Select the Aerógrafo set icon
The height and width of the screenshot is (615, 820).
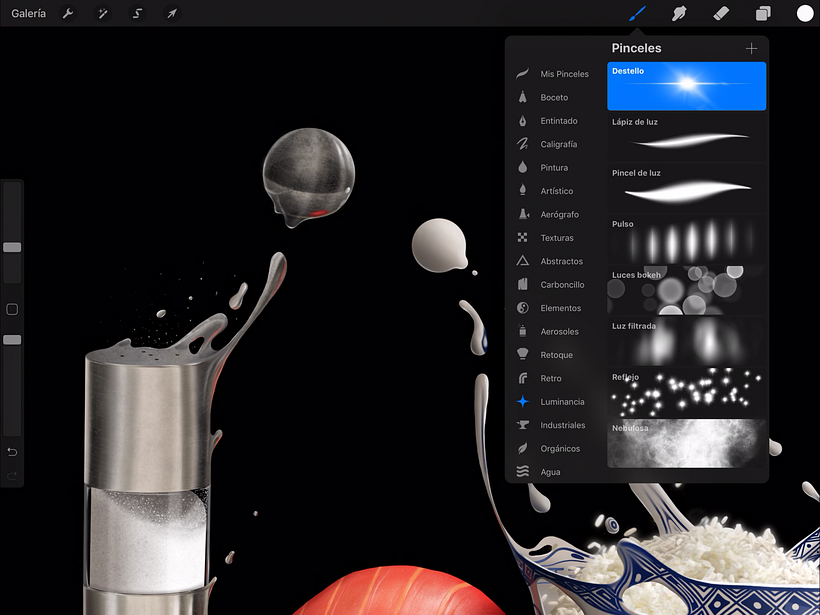point(522,214)
